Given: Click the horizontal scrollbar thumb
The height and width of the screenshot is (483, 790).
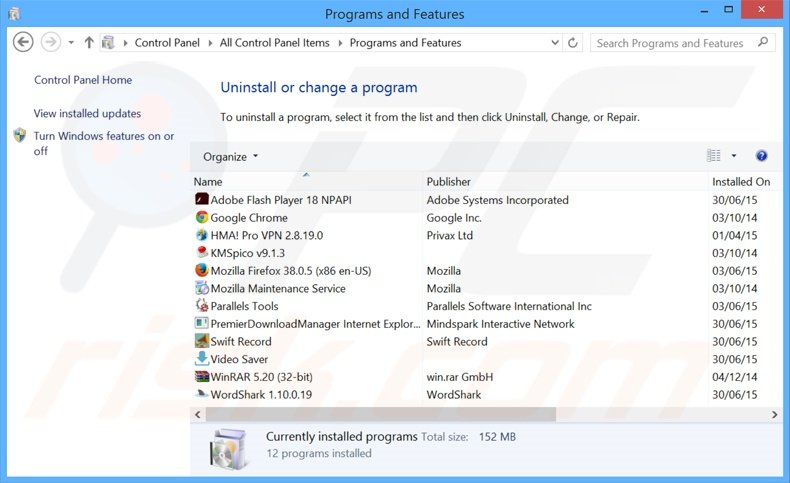Looking at the screenshot, I should 381,415.
